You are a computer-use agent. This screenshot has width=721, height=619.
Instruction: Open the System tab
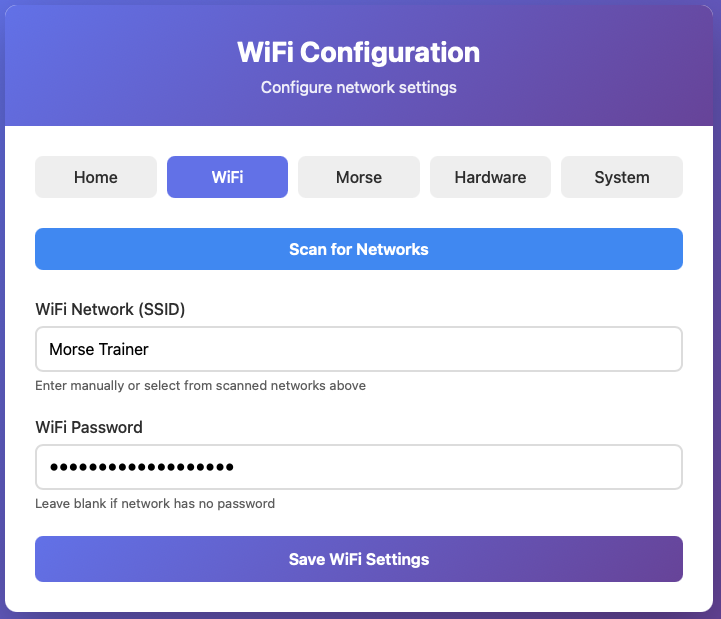tap(621, 177)
